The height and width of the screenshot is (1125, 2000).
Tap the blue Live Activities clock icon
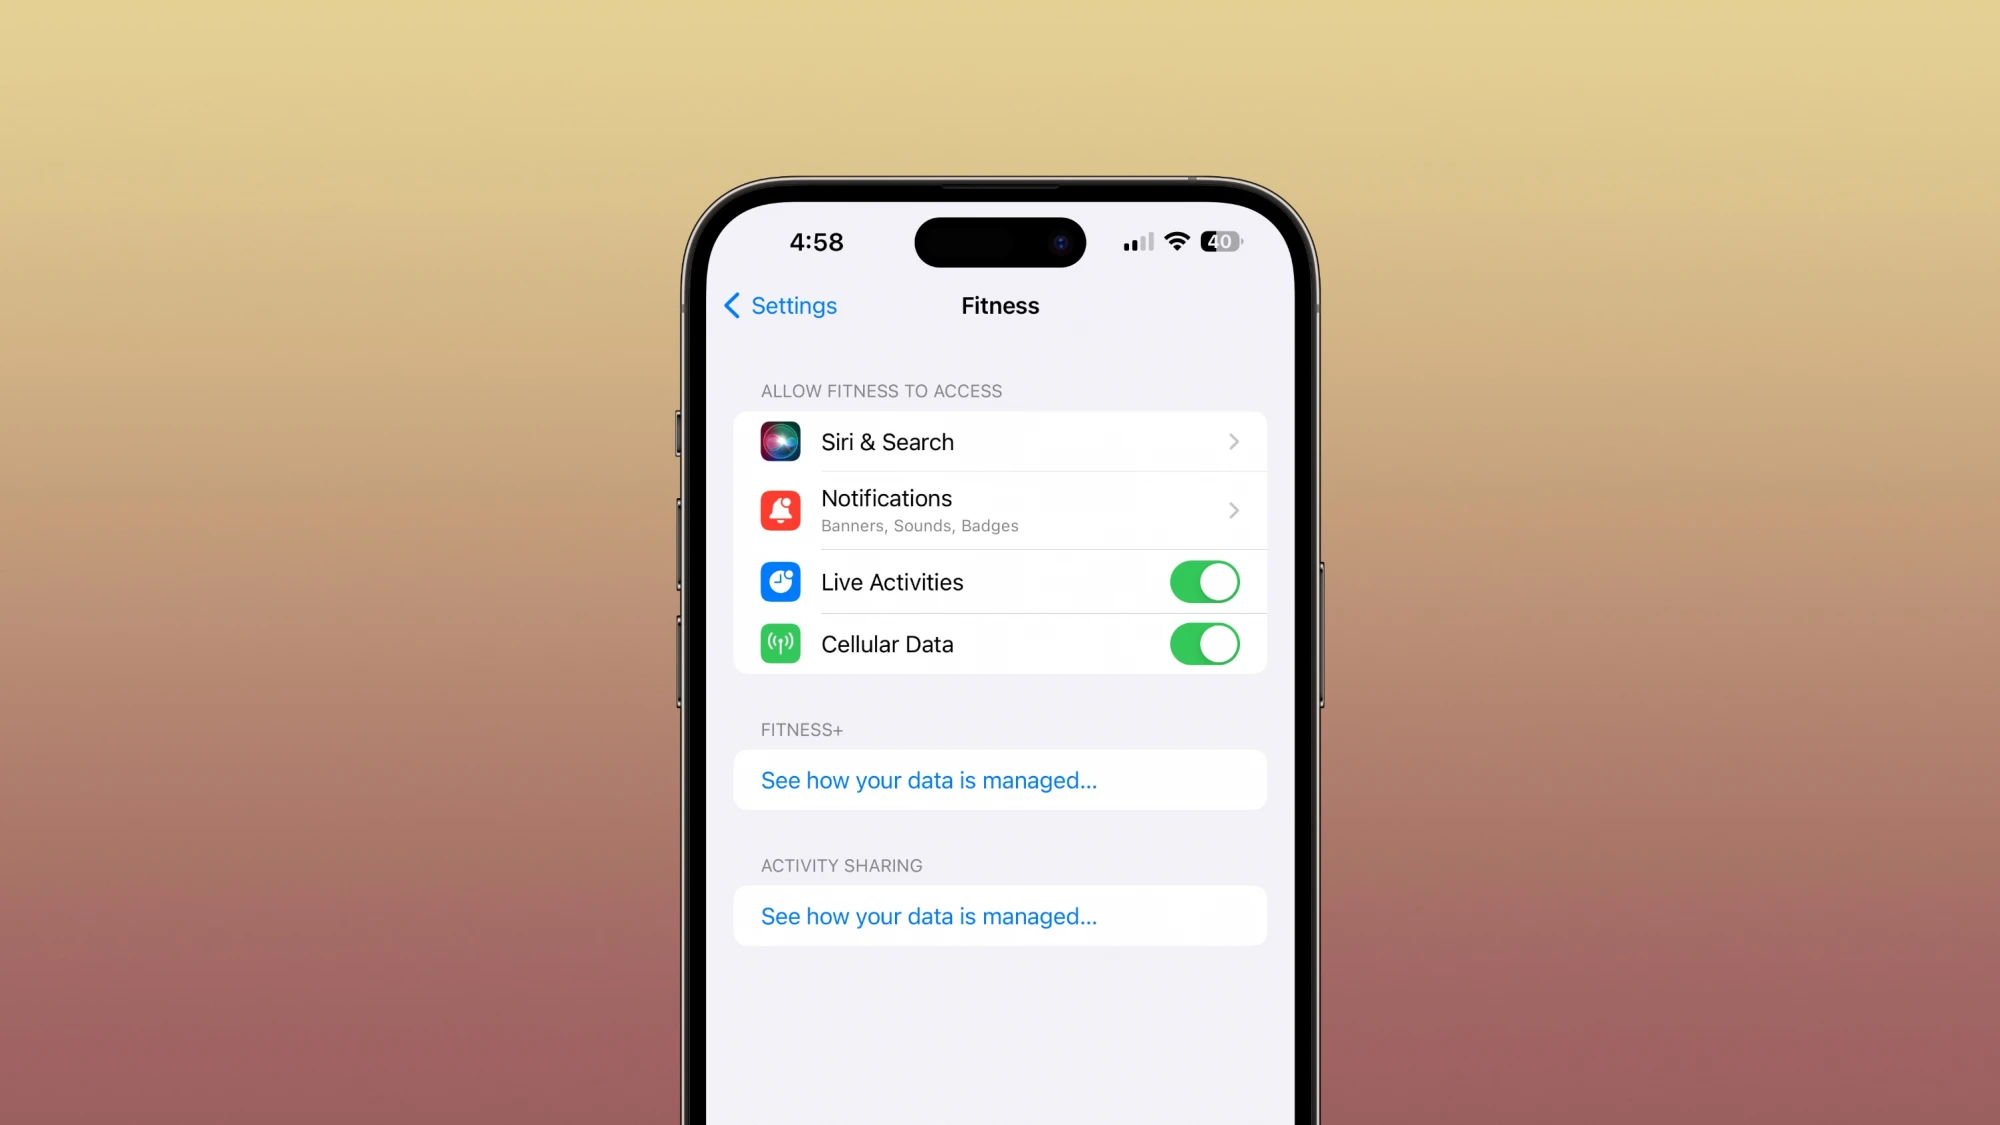[780, 581]
